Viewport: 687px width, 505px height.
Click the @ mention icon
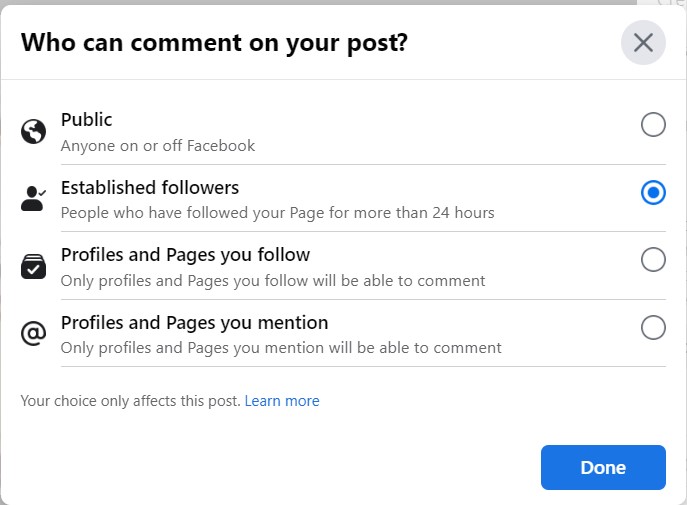point(33,333)
